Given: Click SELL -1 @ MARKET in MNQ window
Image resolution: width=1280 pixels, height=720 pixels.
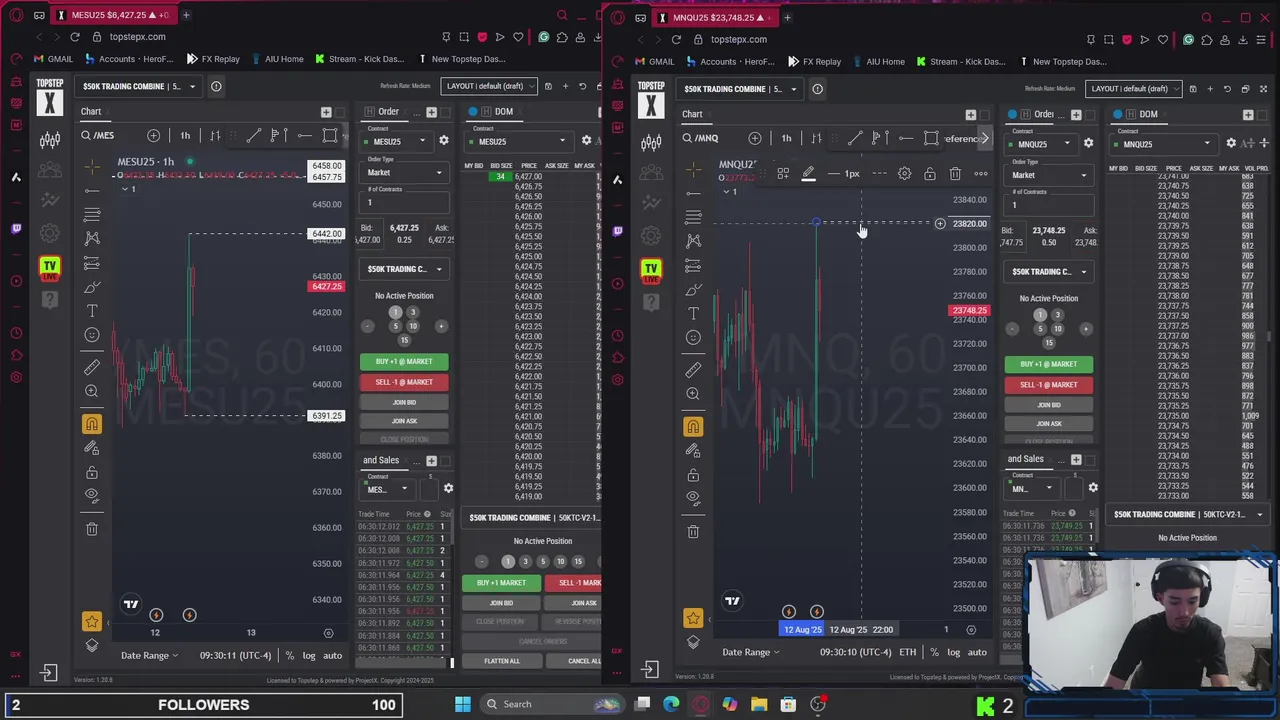Looking at the screenshot, I should [x=1048, y=385].
